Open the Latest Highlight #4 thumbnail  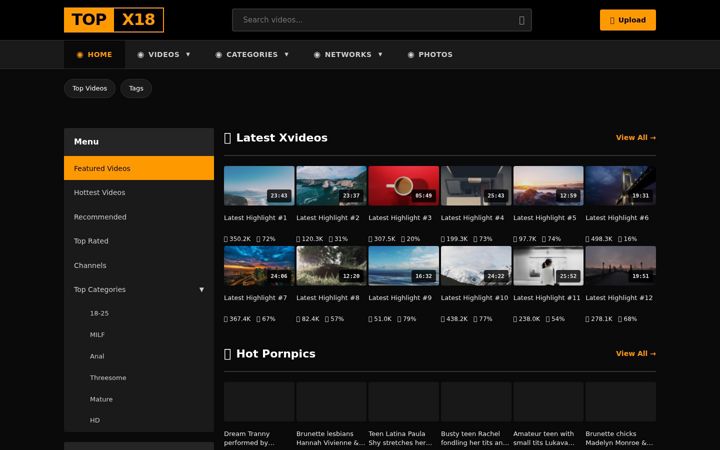tap(476, 186)
